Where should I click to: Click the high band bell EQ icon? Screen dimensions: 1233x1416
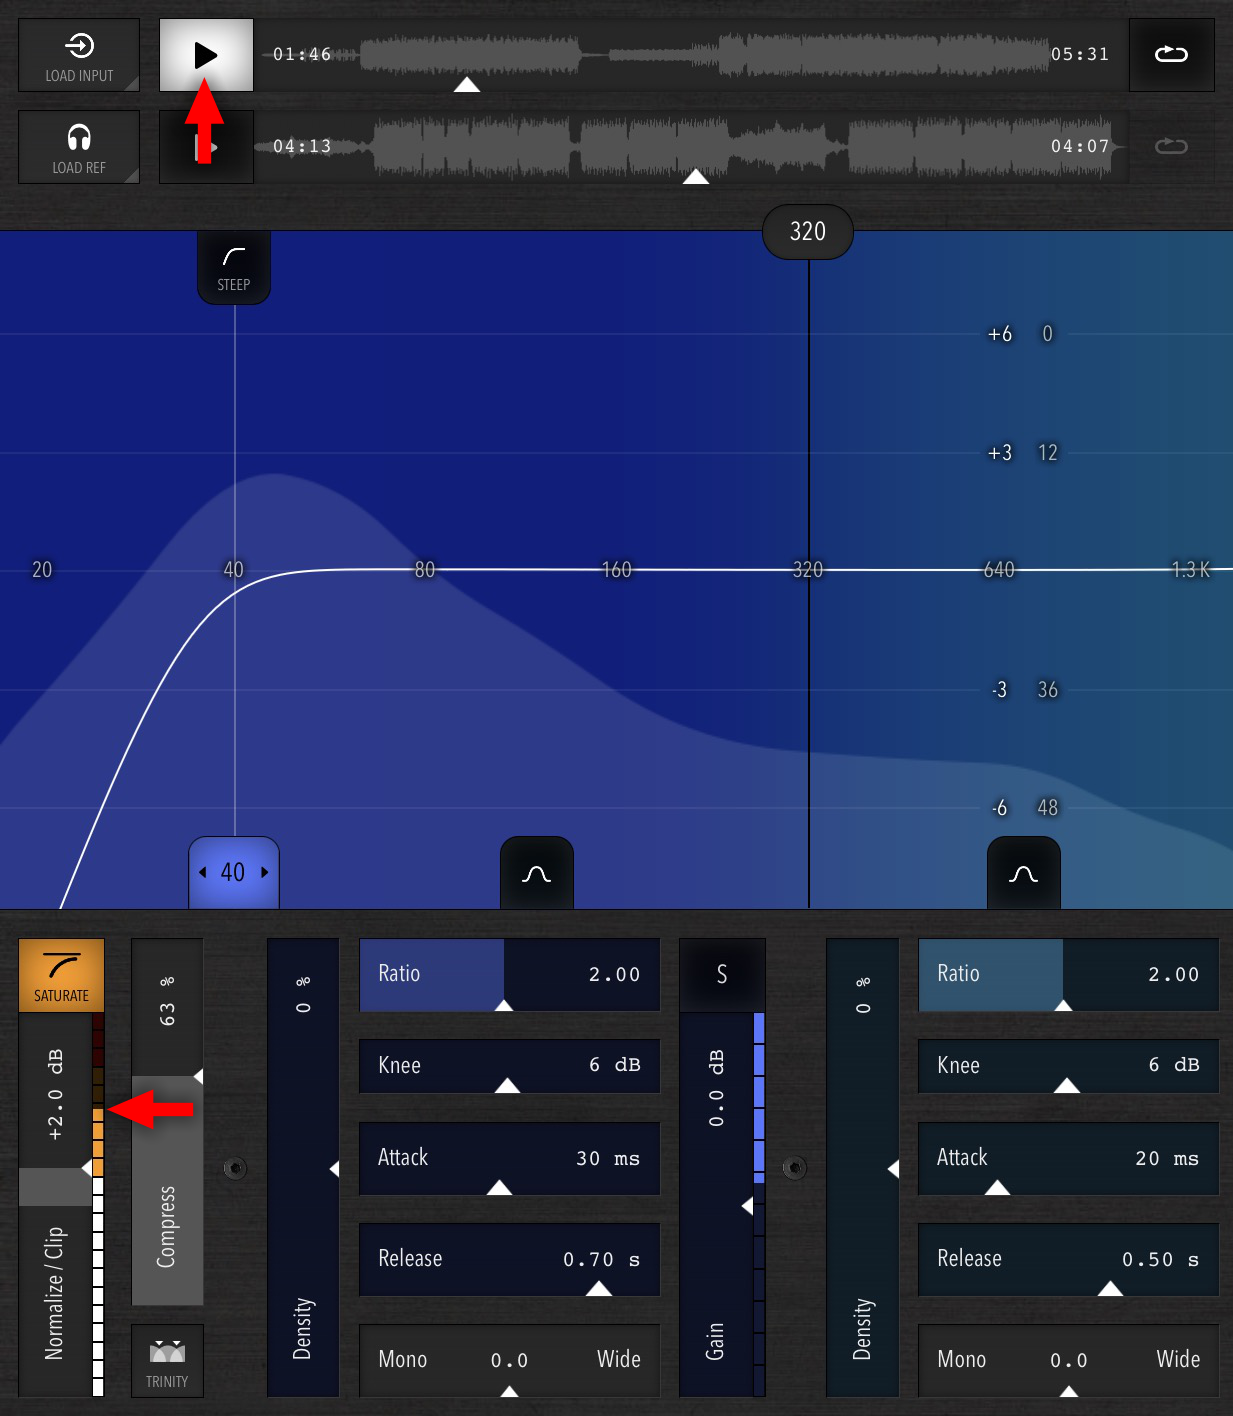click(x=1024, y=873)
